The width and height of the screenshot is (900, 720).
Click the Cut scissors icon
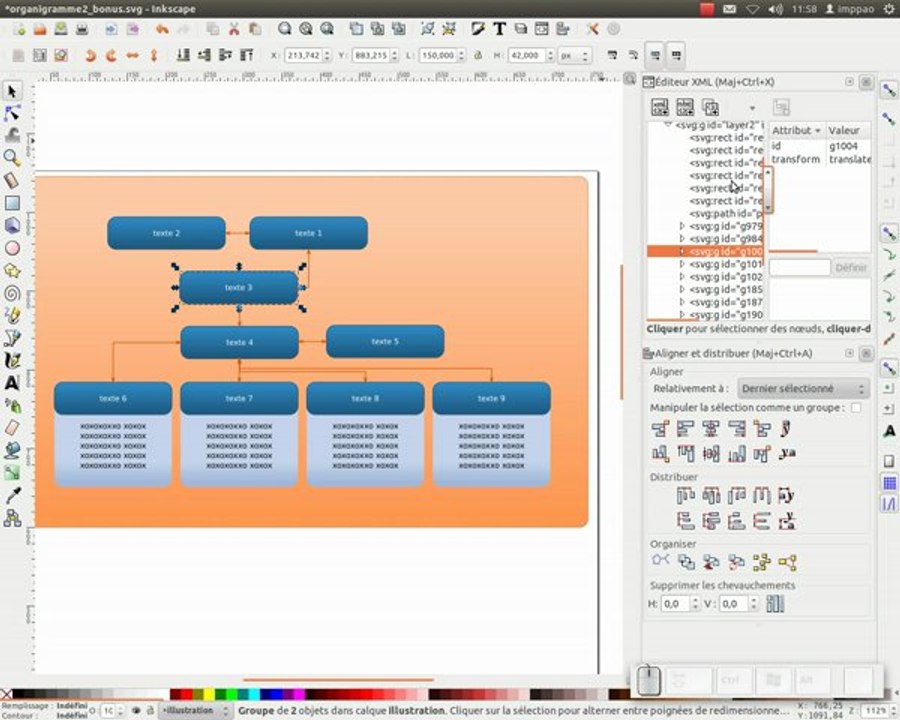(234, 29)
